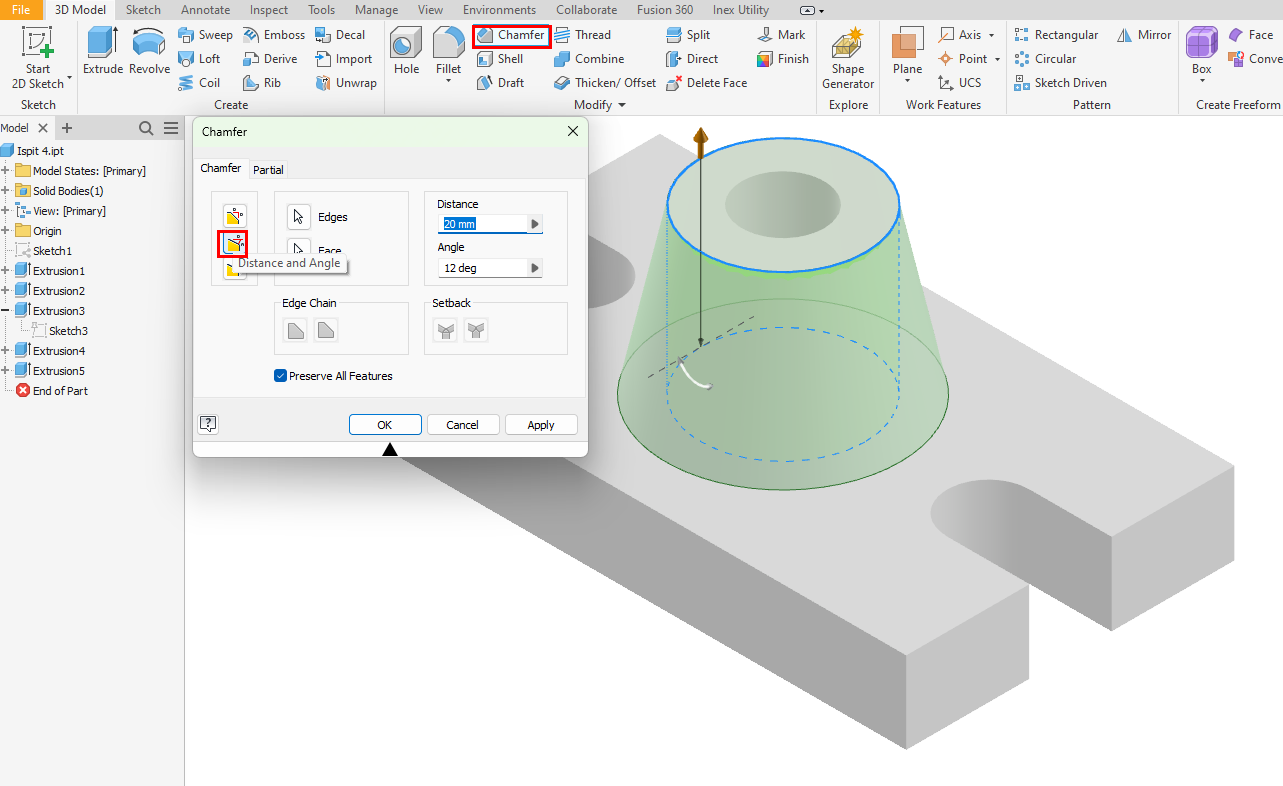The width and height of the screenshot is (1283, 786).
Task: Use the Delete Face tool
Action: 706,83
